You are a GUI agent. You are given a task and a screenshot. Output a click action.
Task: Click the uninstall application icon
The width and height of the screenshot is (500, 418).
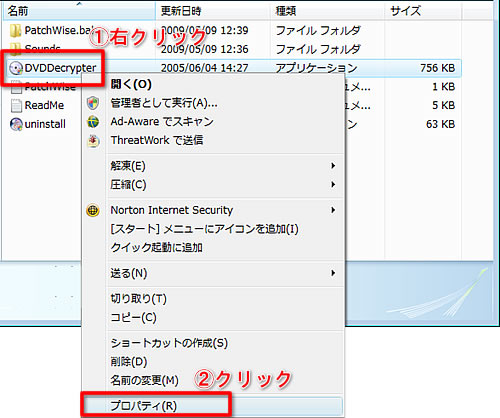16,124
